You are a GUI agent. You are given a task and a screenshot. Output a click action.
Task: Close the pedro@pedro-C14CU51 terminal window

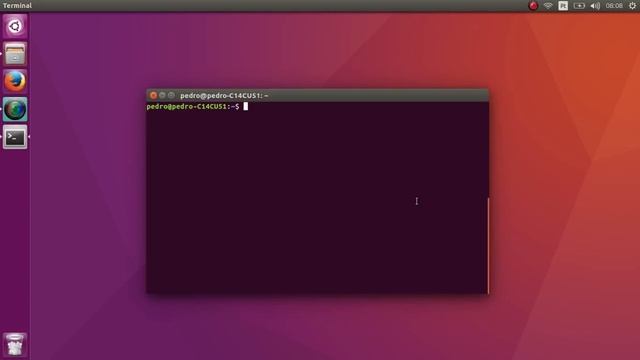point(153,95)
